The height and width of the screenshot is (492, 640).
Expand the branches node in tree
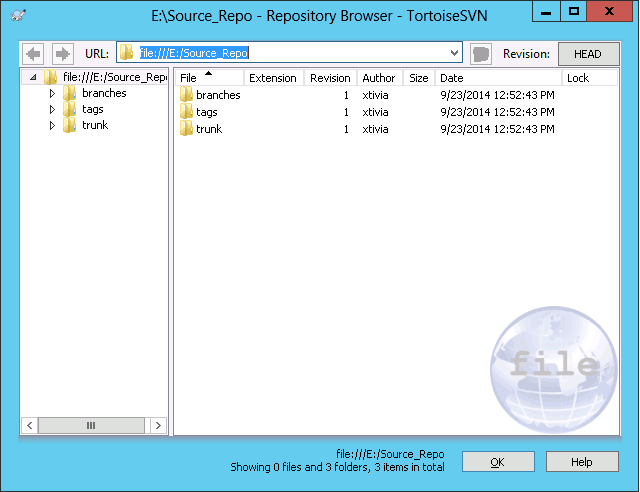(53, 94)
